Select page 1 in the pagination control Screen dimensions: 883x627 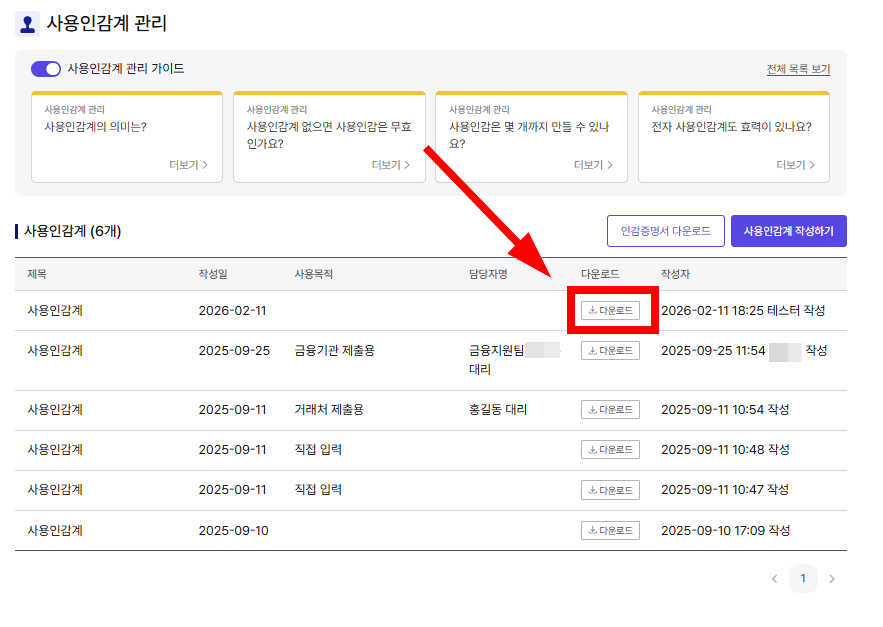(x=803, y=578)
